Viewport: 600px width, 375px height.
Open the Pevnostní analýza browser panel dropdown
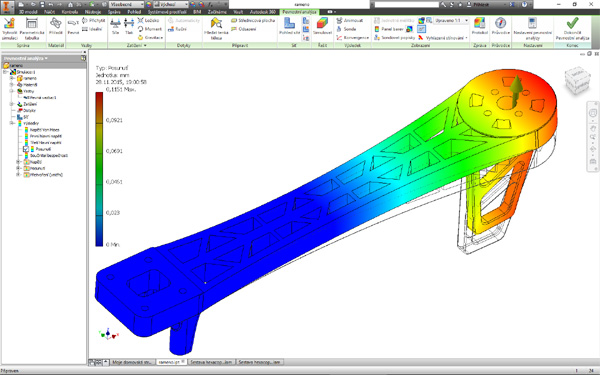25,58
